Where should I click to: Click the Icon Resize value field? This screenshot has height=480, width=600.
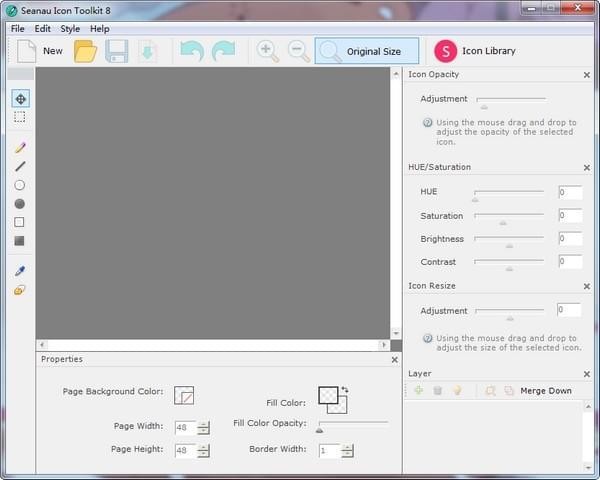569,310
